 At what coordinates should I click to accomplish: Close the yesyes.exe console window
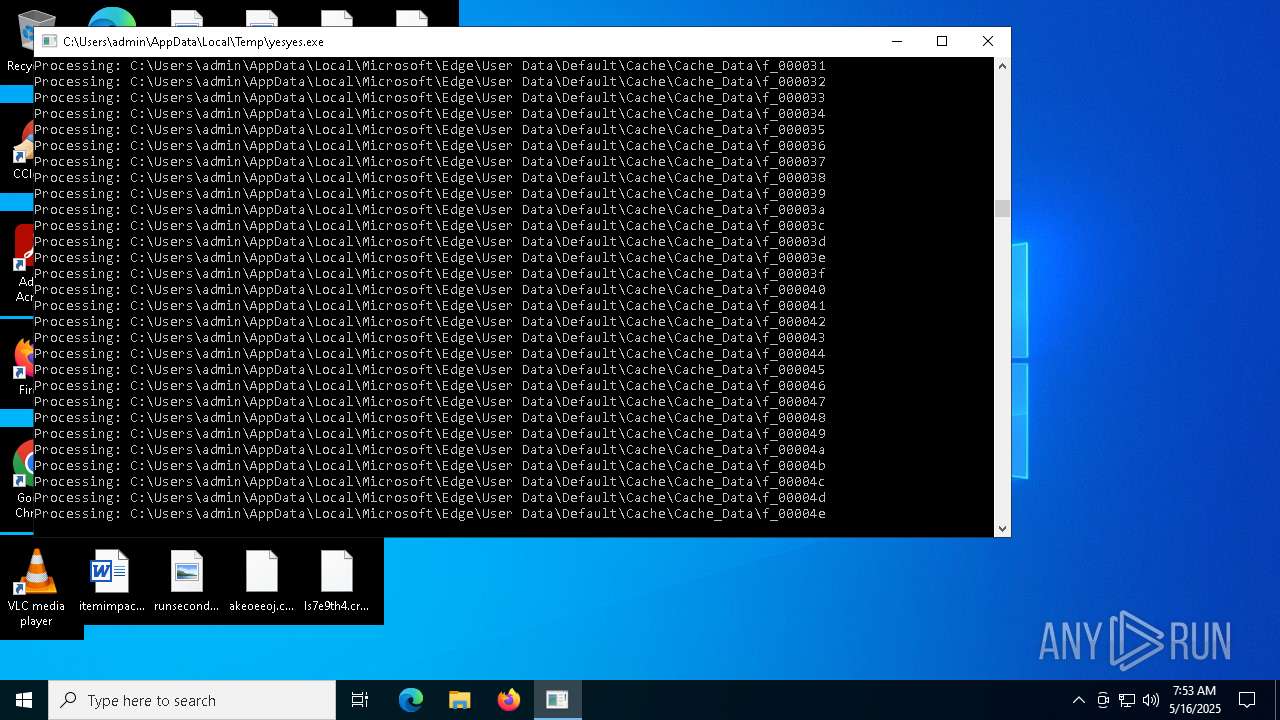pyautogui.click(x=987, y=41)
